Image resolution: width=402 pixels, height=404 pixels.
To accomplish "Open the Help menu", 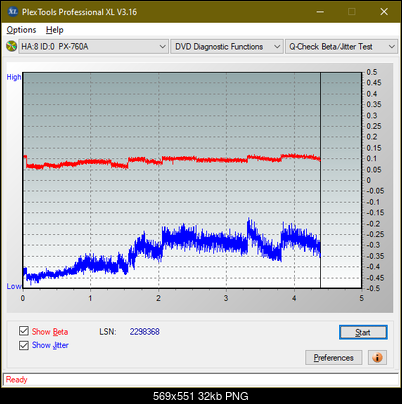I will coord(55,30).
